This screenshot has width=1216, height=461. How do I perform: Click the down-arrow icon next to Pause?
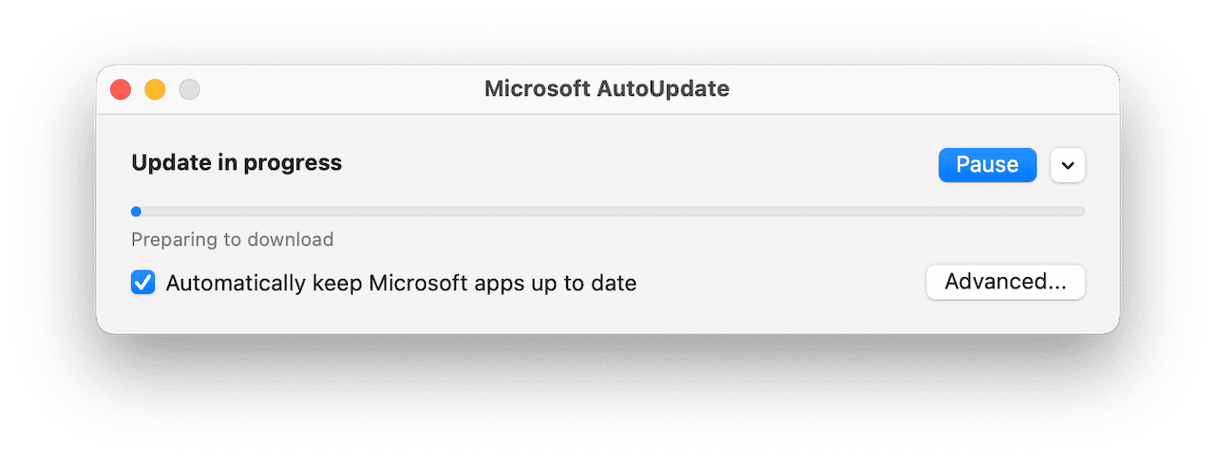click(1068, 165)
